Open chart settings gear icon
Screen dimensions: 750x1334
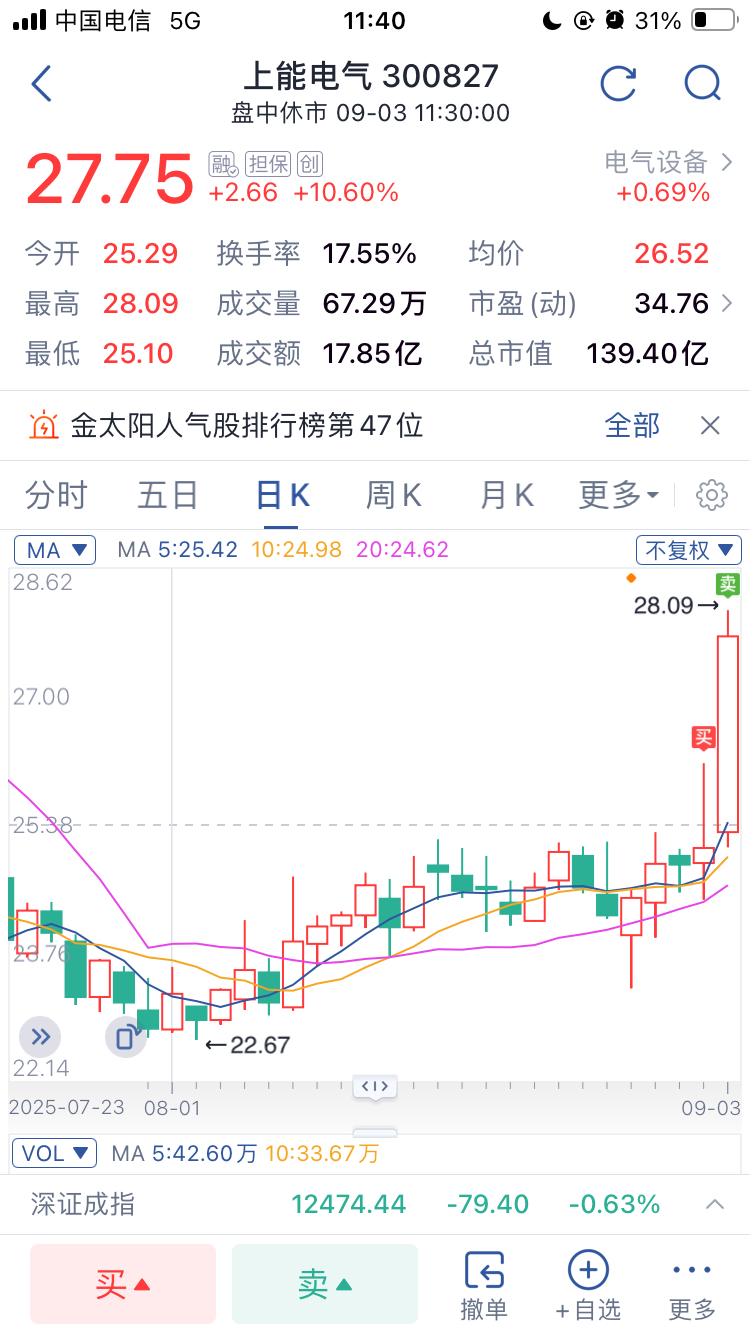coord(712,495)
